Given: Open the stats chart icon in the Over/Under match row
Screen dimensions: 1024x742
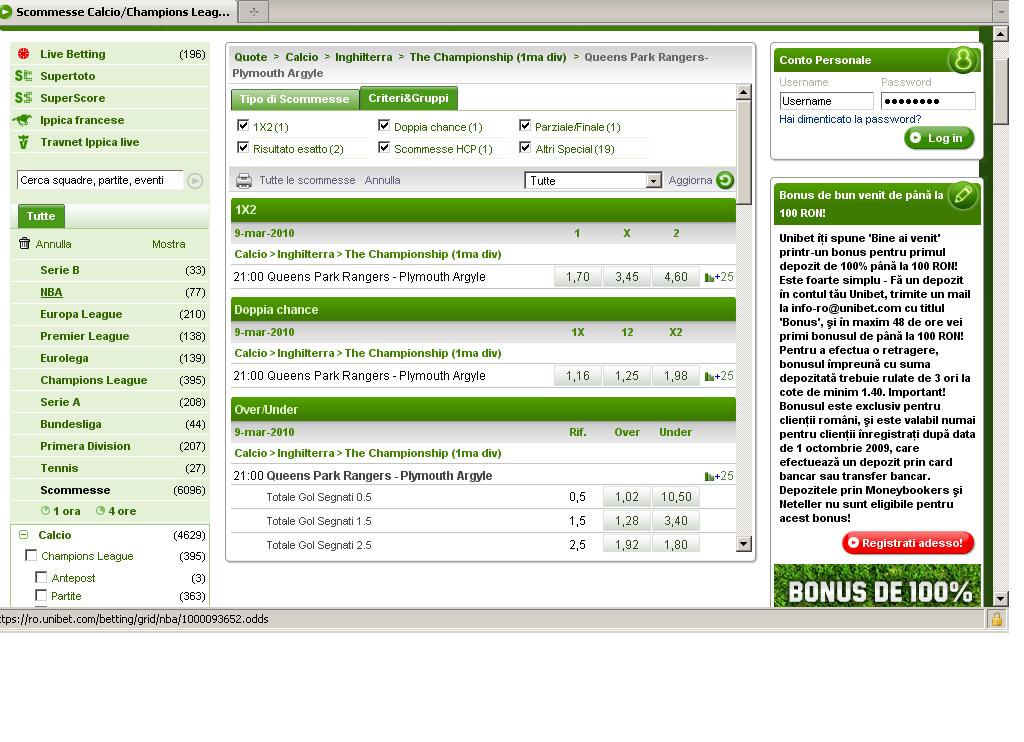Looking at the screenshot, I should point(709,476).
